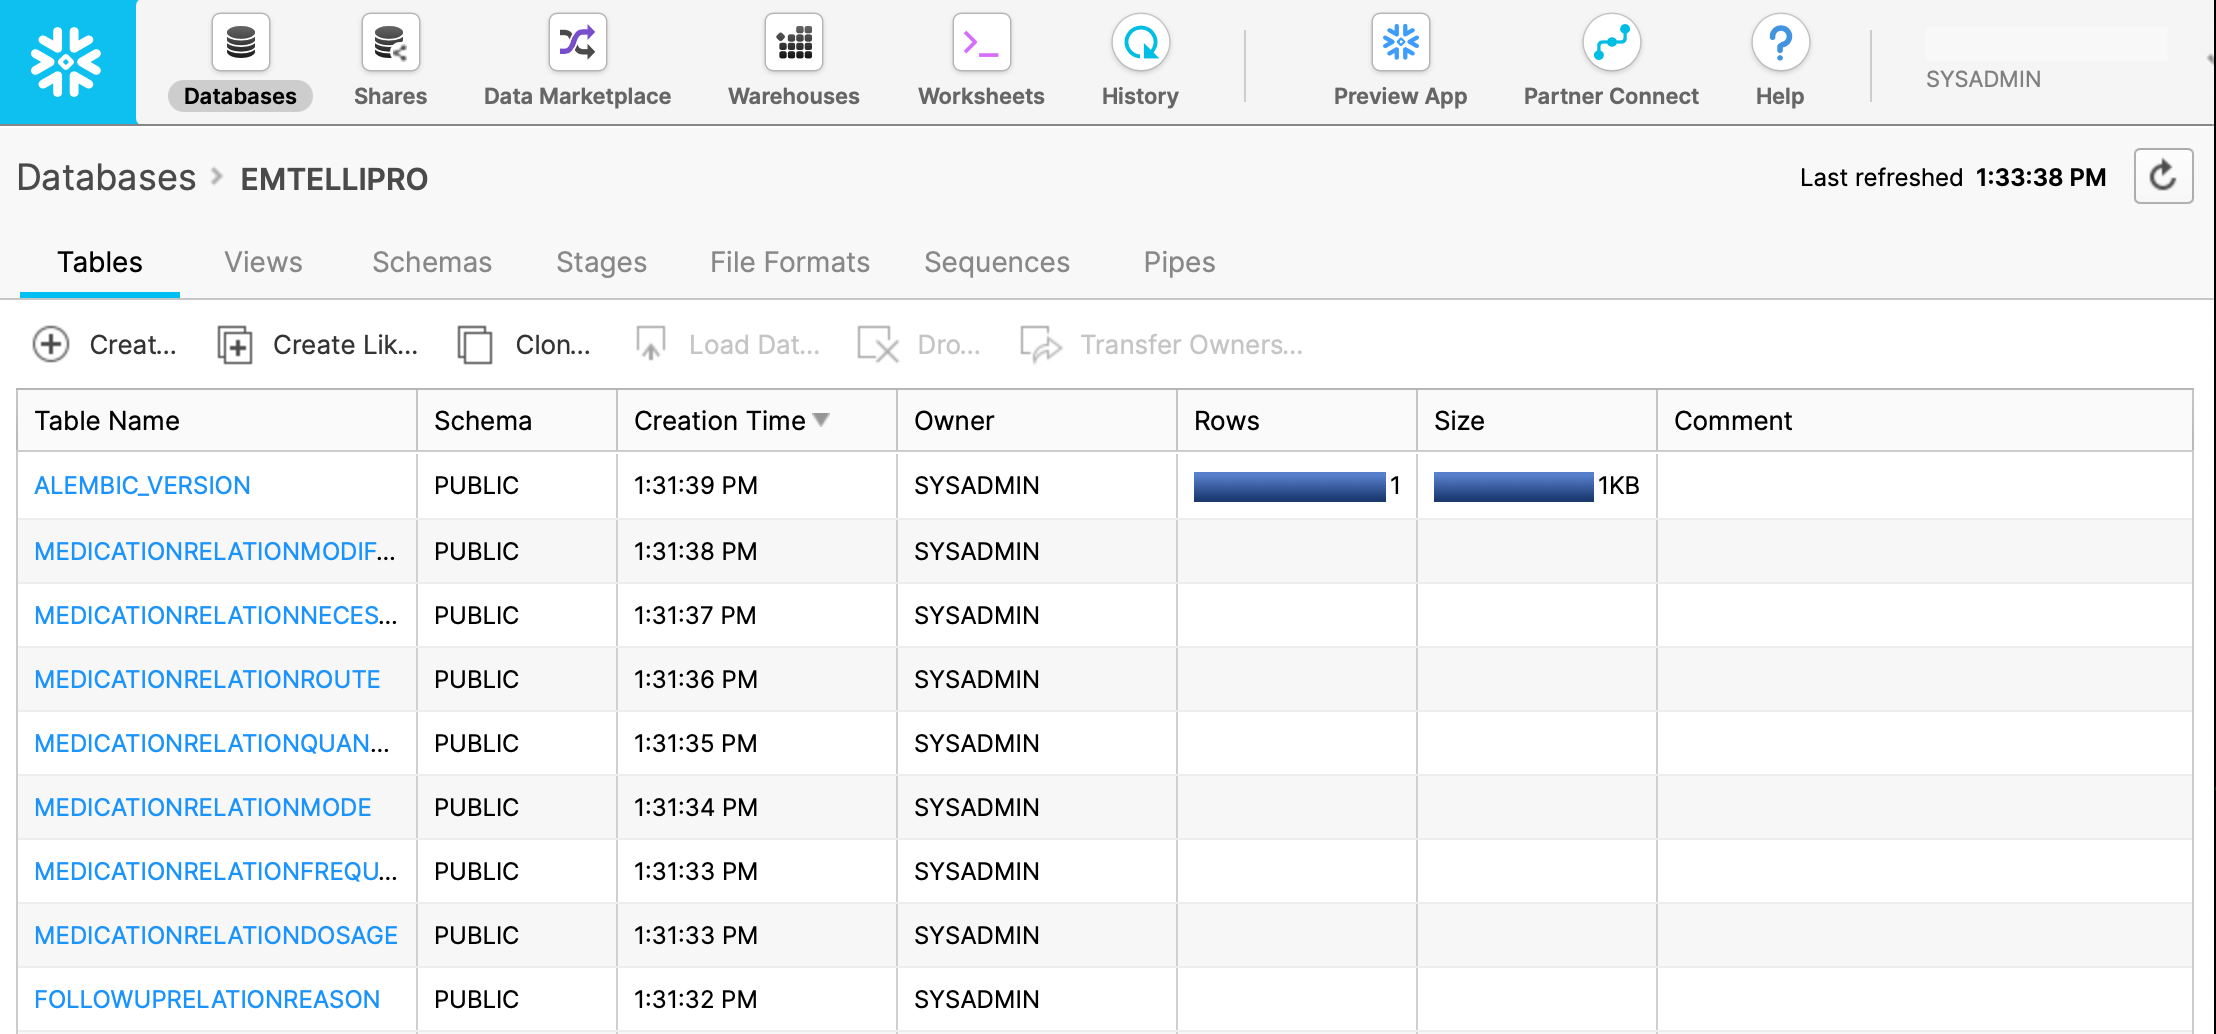
Task: Open the Warehouses icon
Action: [794, 43]
